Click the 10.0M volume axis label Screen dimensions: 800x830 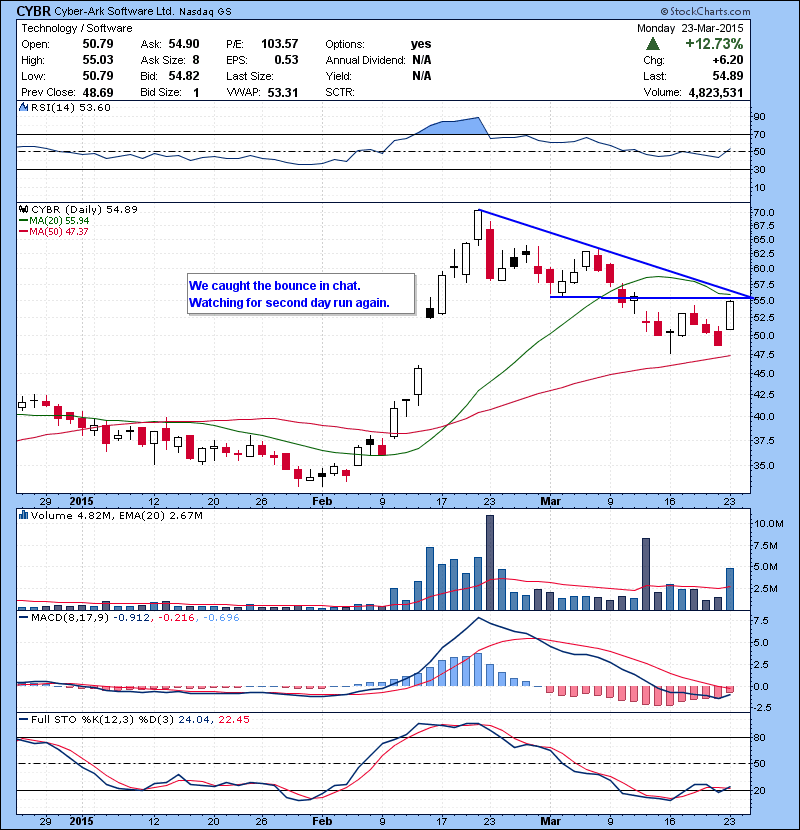tap(769, 524)
